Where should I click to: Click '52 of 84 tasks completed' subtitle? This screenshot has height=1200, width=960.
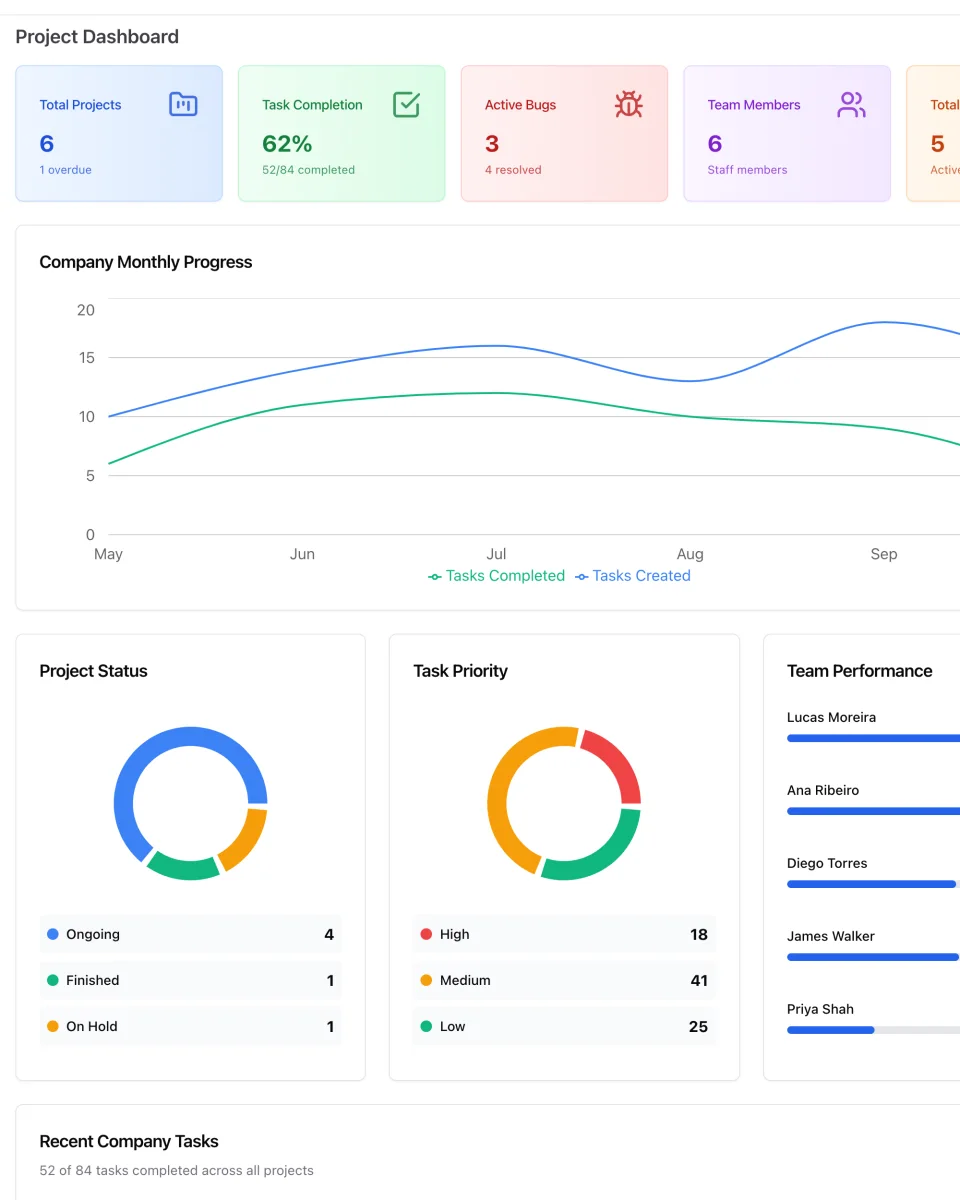[177, 1170]
